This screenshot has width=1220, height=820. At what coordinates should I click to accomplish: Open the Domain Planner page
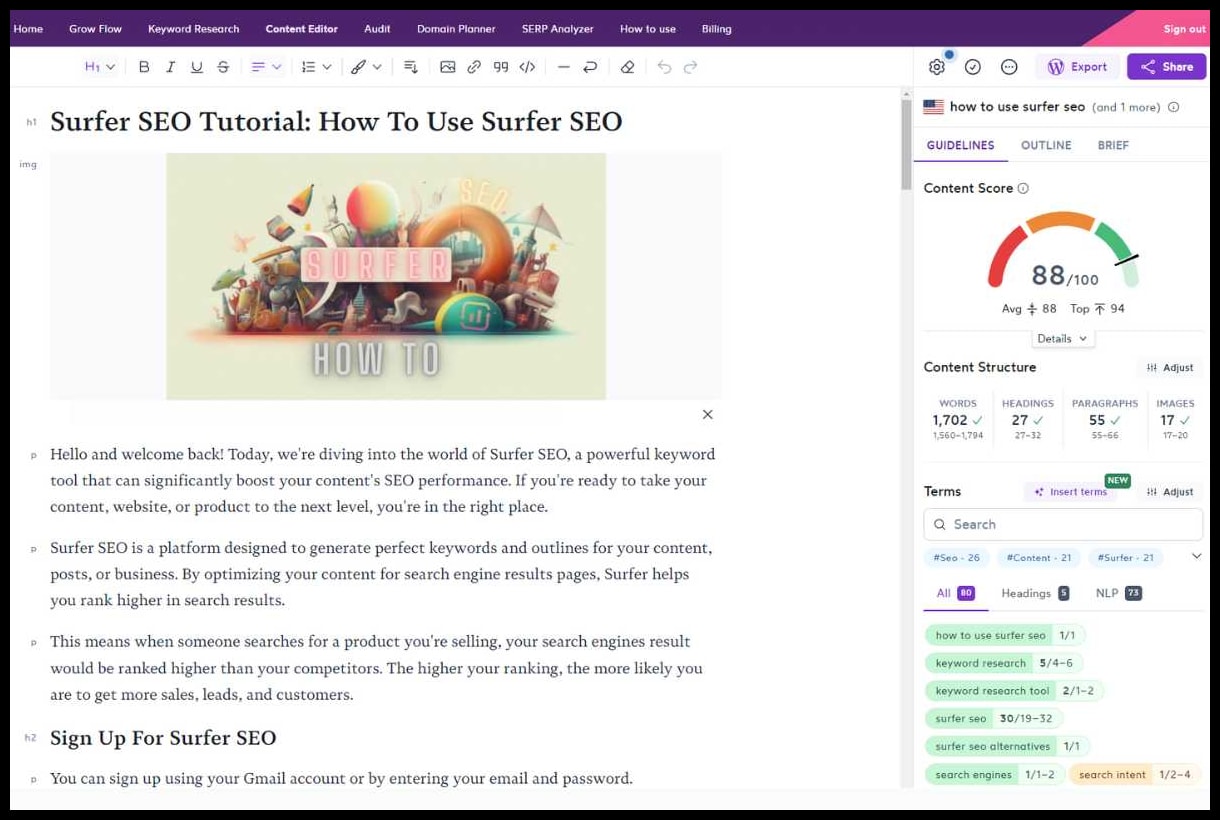pos(456,29)
